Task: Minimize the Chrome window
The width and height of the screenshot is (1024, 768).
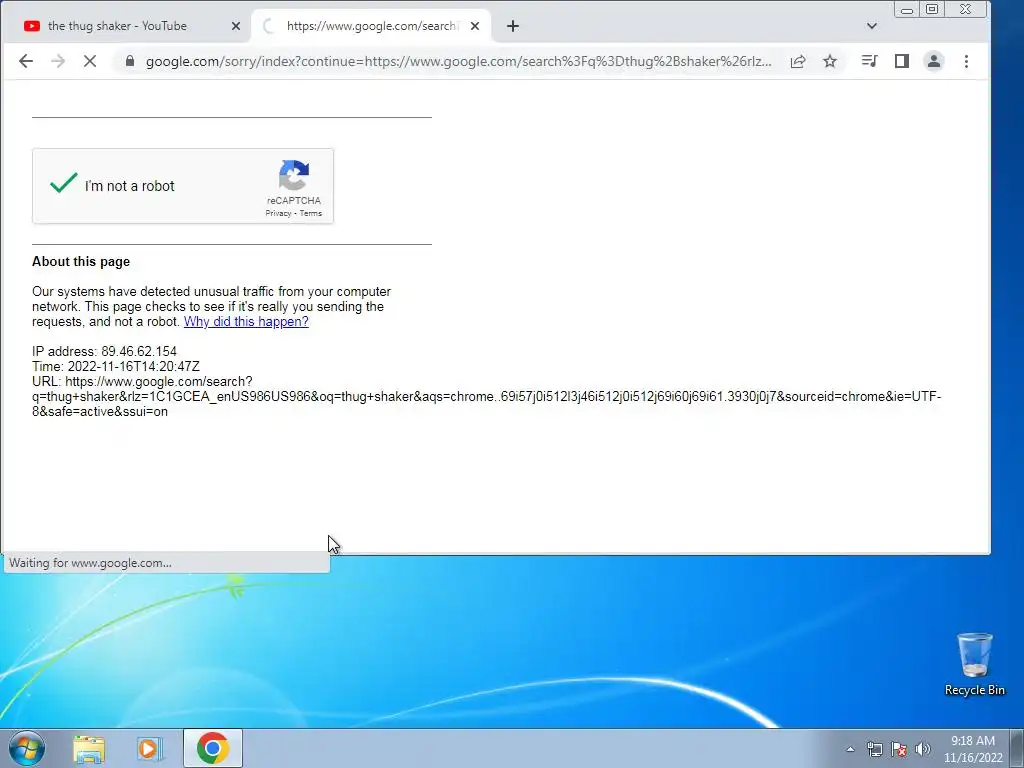Action: tap(906, 9)
